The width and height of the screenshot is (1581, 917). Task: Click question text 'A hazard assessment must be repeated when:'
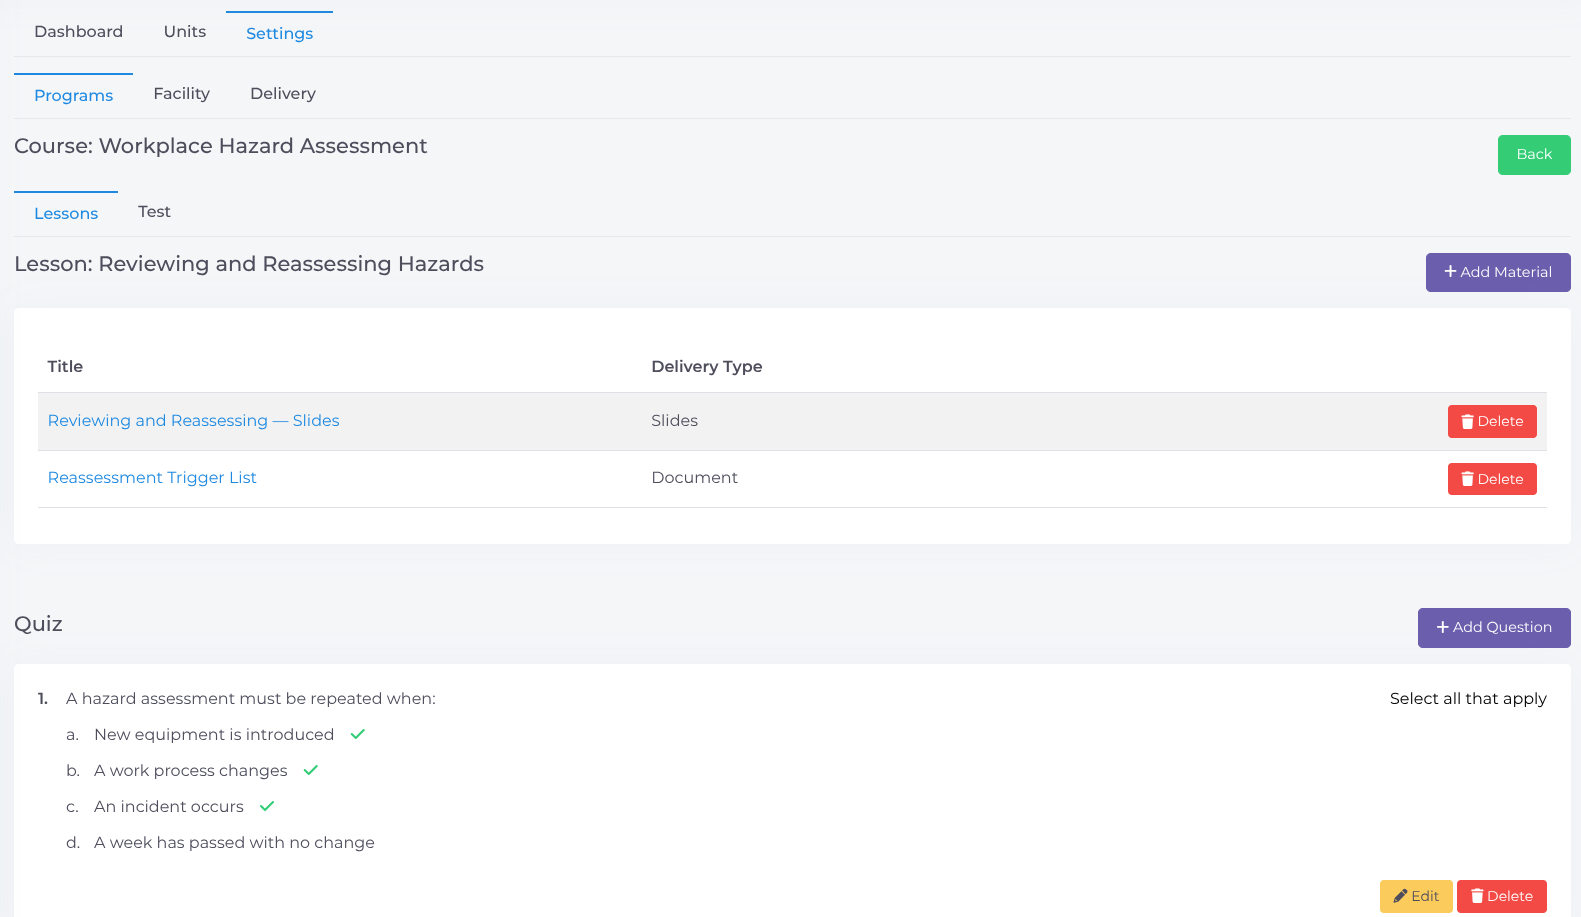[x=251, y=699]
